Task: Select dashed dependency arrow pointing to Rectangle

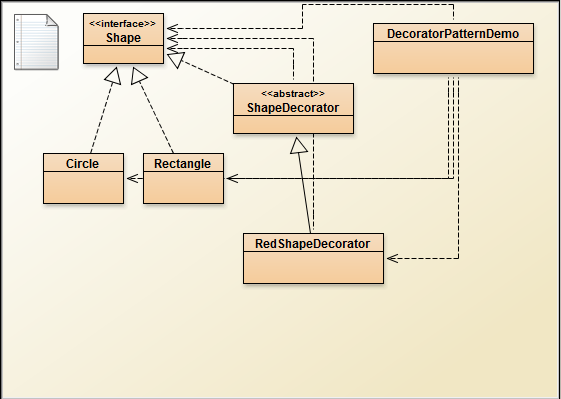Action: [340, 178]
